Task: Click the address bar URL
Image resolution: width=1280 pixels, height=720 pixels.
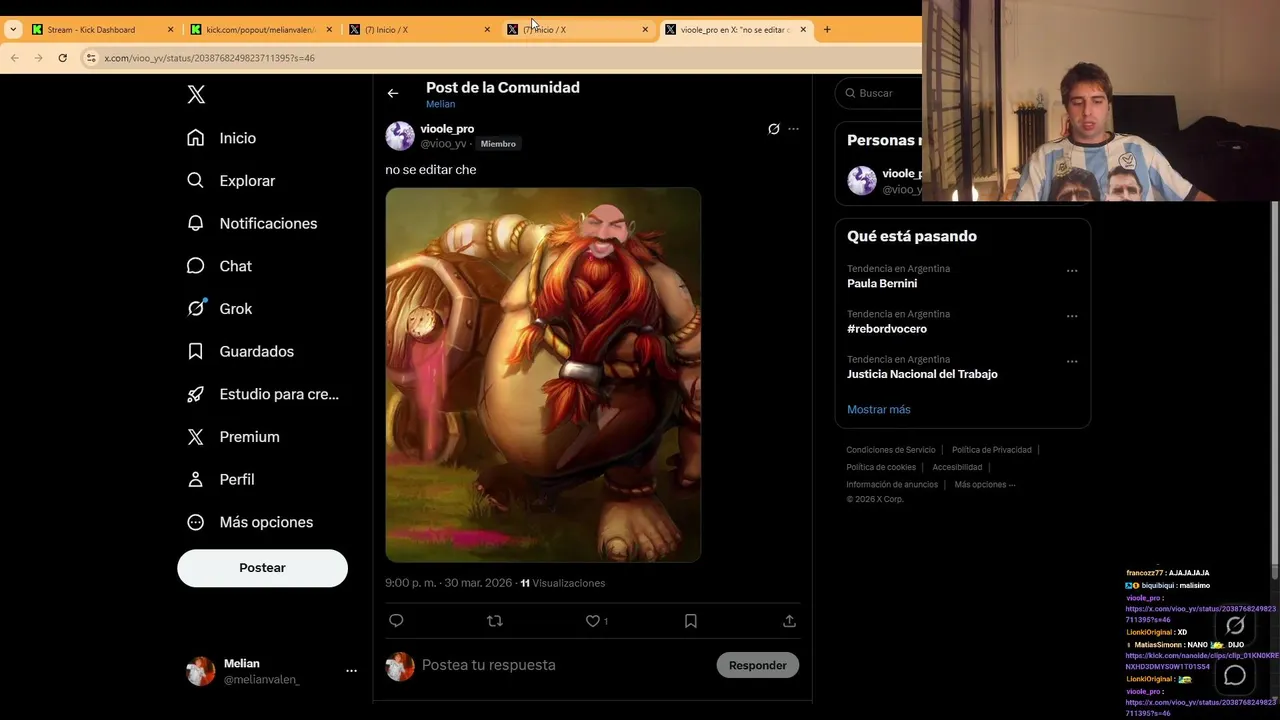Action: tap(209, 58)
